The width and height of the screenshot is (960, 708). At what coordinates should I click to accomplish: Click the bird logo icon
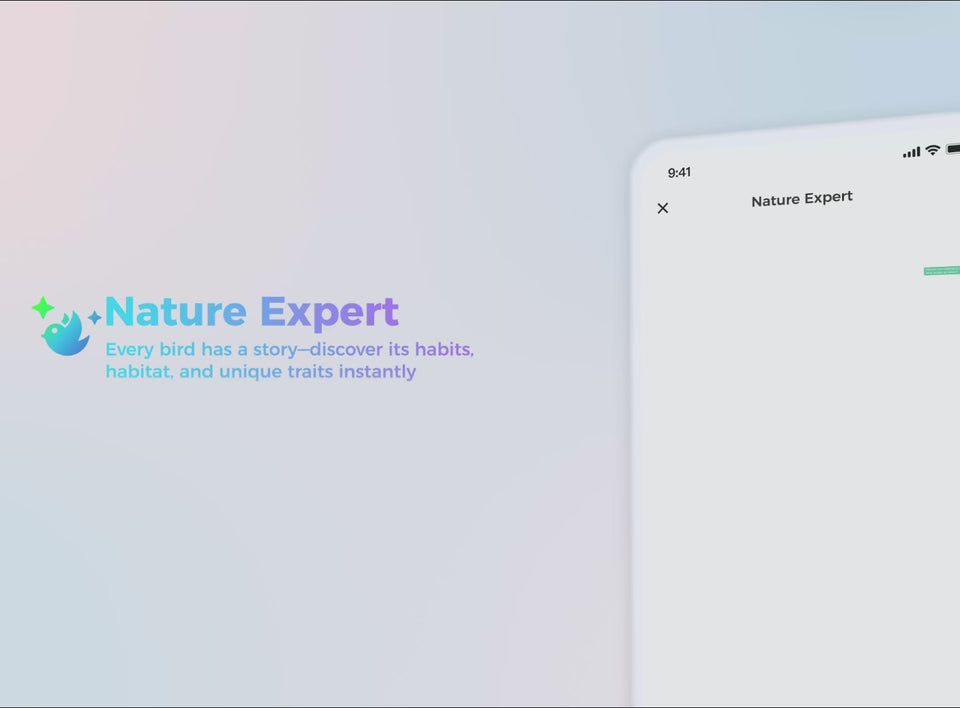pyautogui.click(x=66, y=326)
